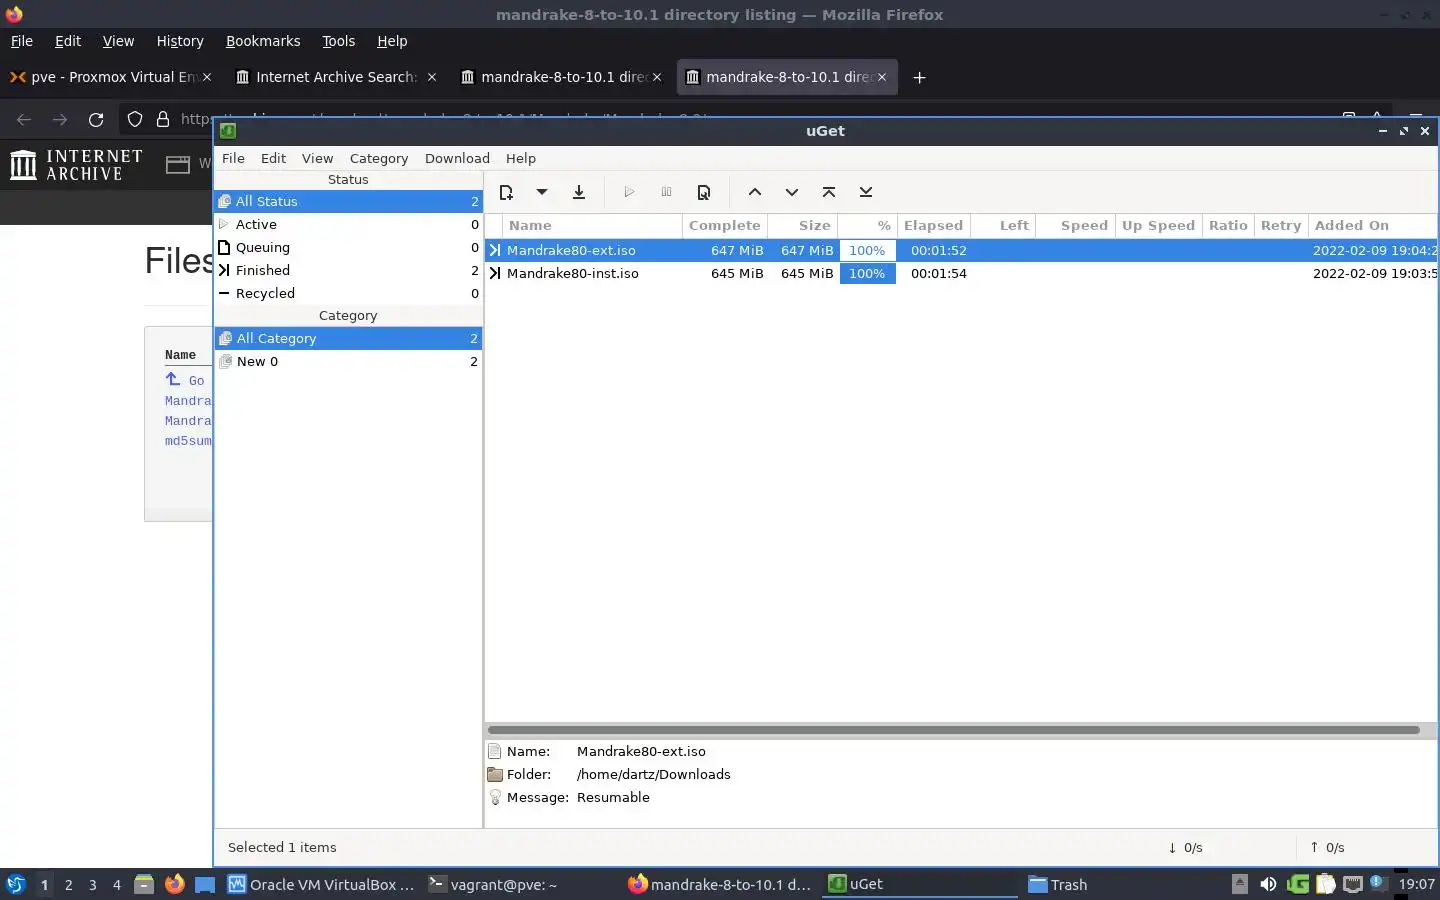Click the uGet app icon in title bar
Viewport: 1440px width, 900px height.
(228, 131)
